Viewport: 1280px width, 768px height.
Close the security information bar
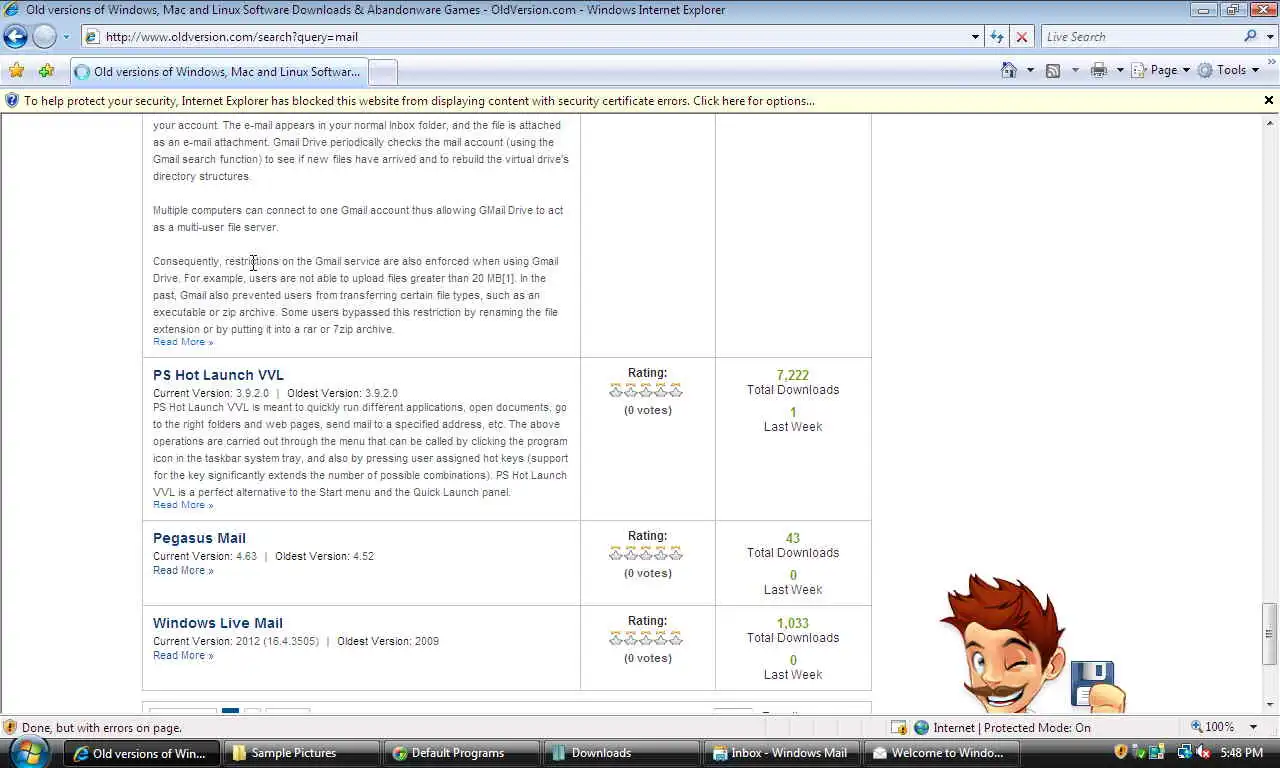(x=1269, y=100)
